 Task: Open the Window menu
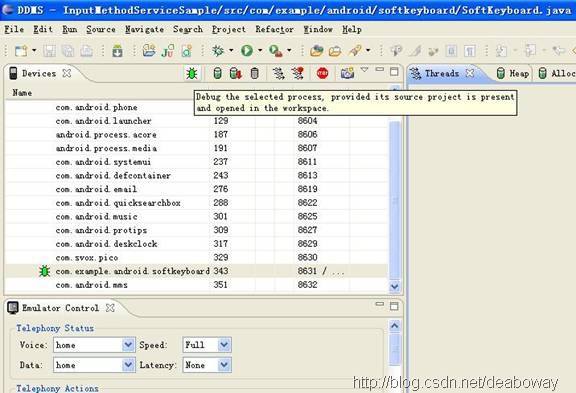[318, 29]
